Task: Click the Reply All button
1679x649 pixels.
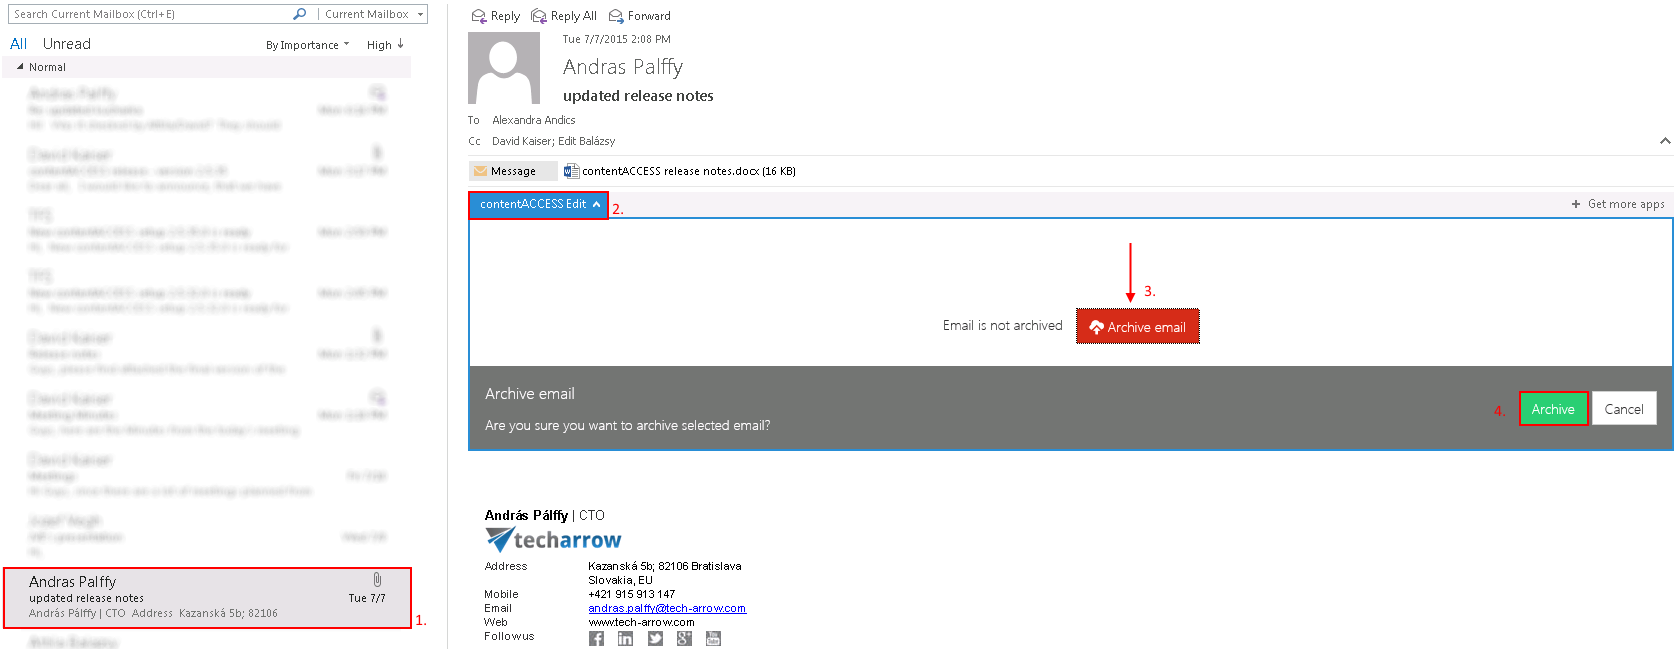Action: (564, 16)
